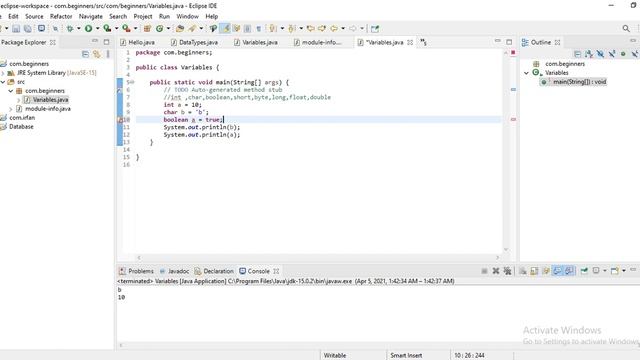
Task: Open the Refactor menu
Action: click(x=61, y=16)
